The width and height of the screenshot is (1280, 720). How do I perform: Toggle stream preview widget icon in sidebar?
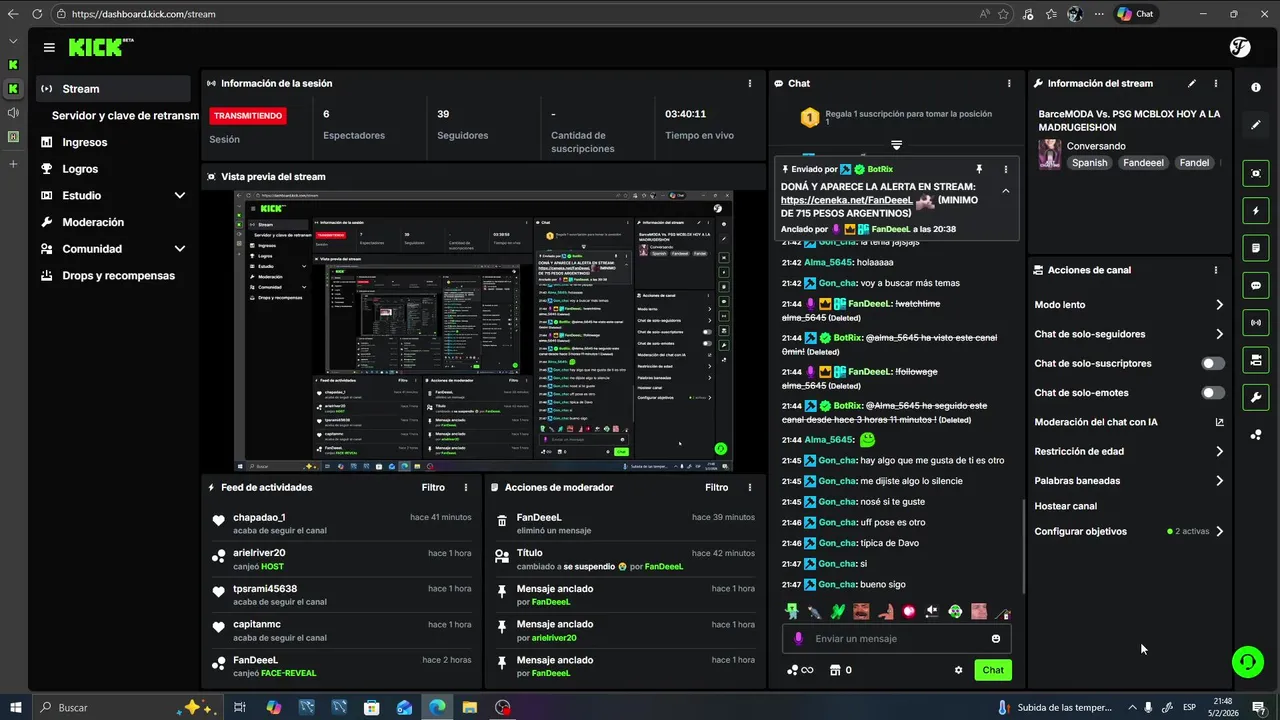(x=1256, y=173)
